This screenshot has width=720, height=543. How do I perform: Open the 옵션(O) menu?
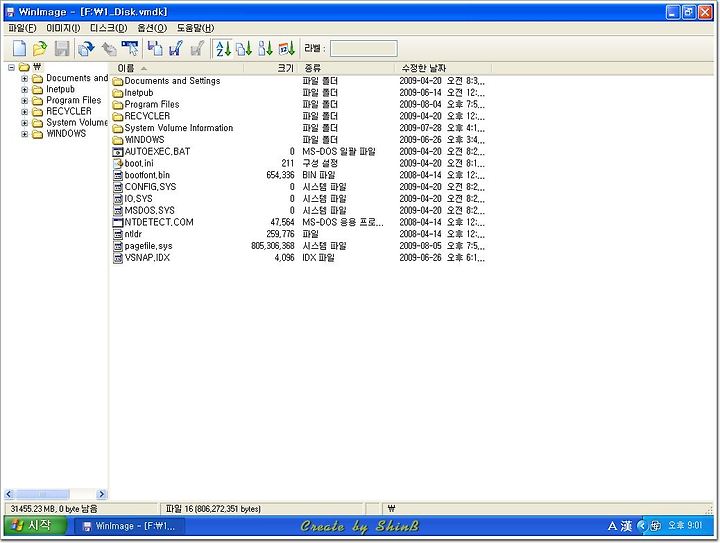point(152,28)
